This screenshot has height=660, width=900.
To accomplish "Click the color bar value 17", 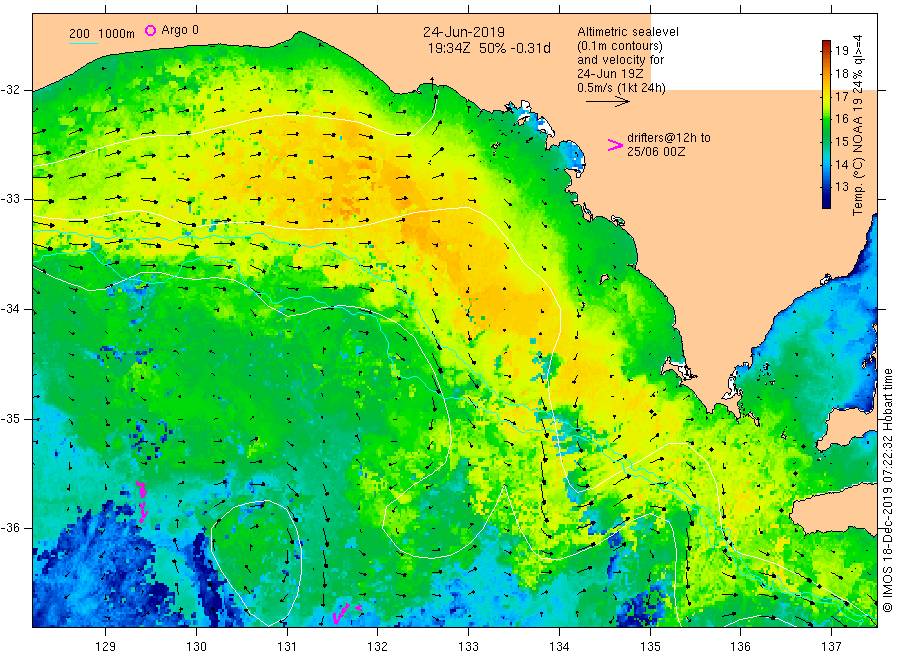I will [841, 96].
